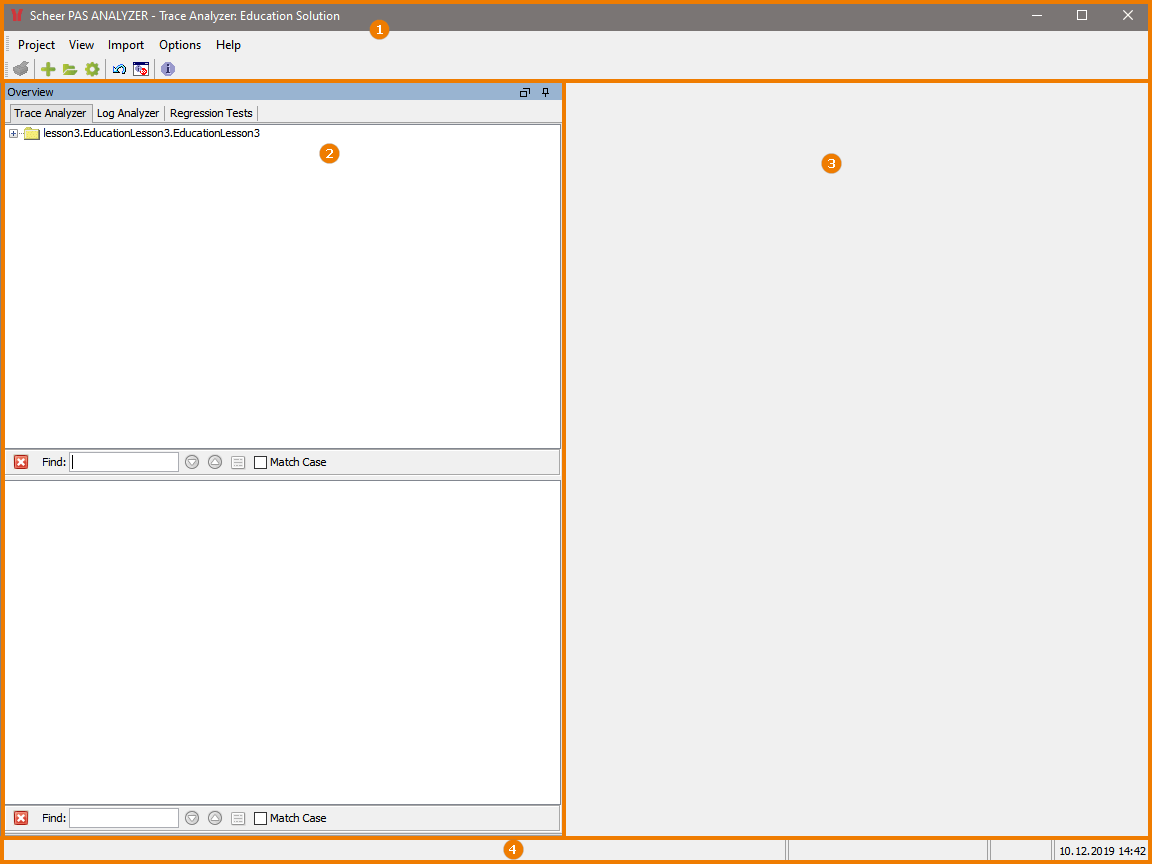Click the suppress-info-dialogs toolbar icon
Screen dimensions: 1152x864
coord(141,68)
